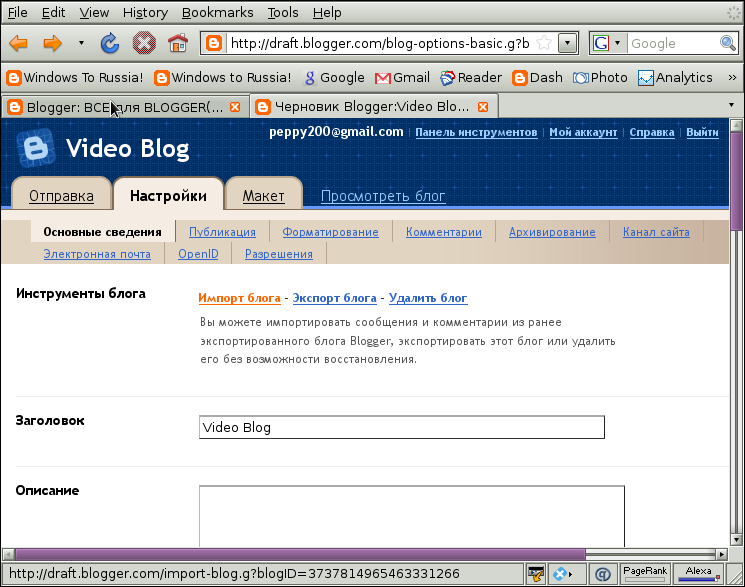Viewport: 745px width, 587px height.
Task: Open 'Мой аккаунт' link
Action: (583, 132)
